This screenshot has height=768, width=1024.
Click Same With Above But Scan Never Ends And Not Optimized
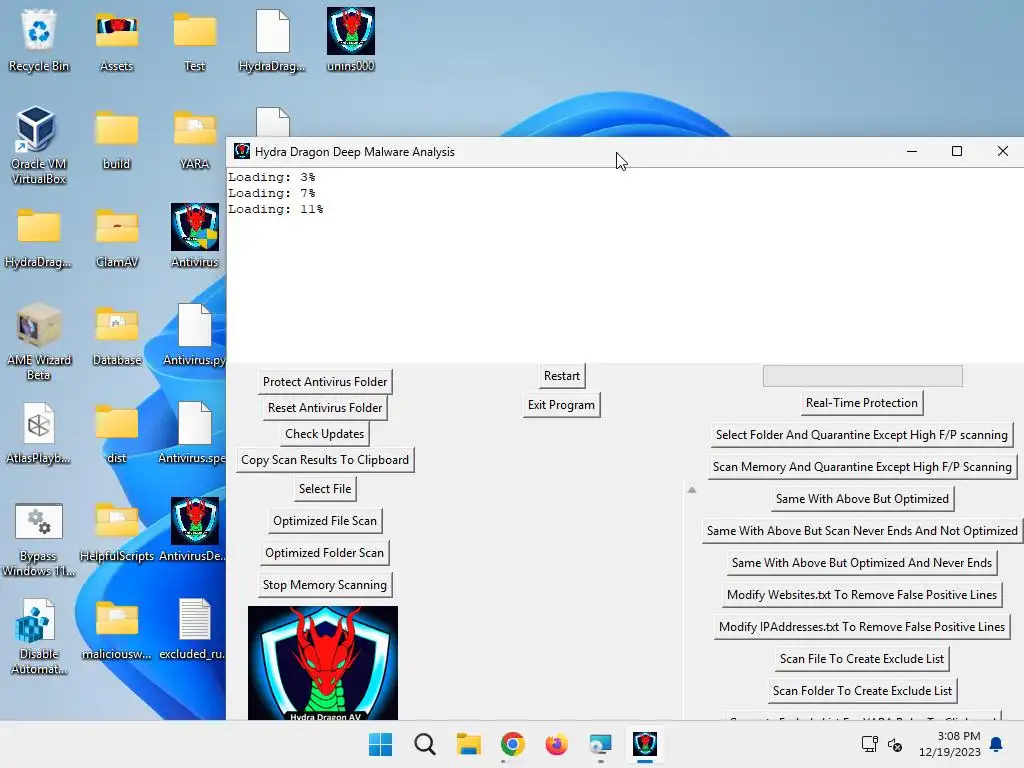[x=862, y=531]
